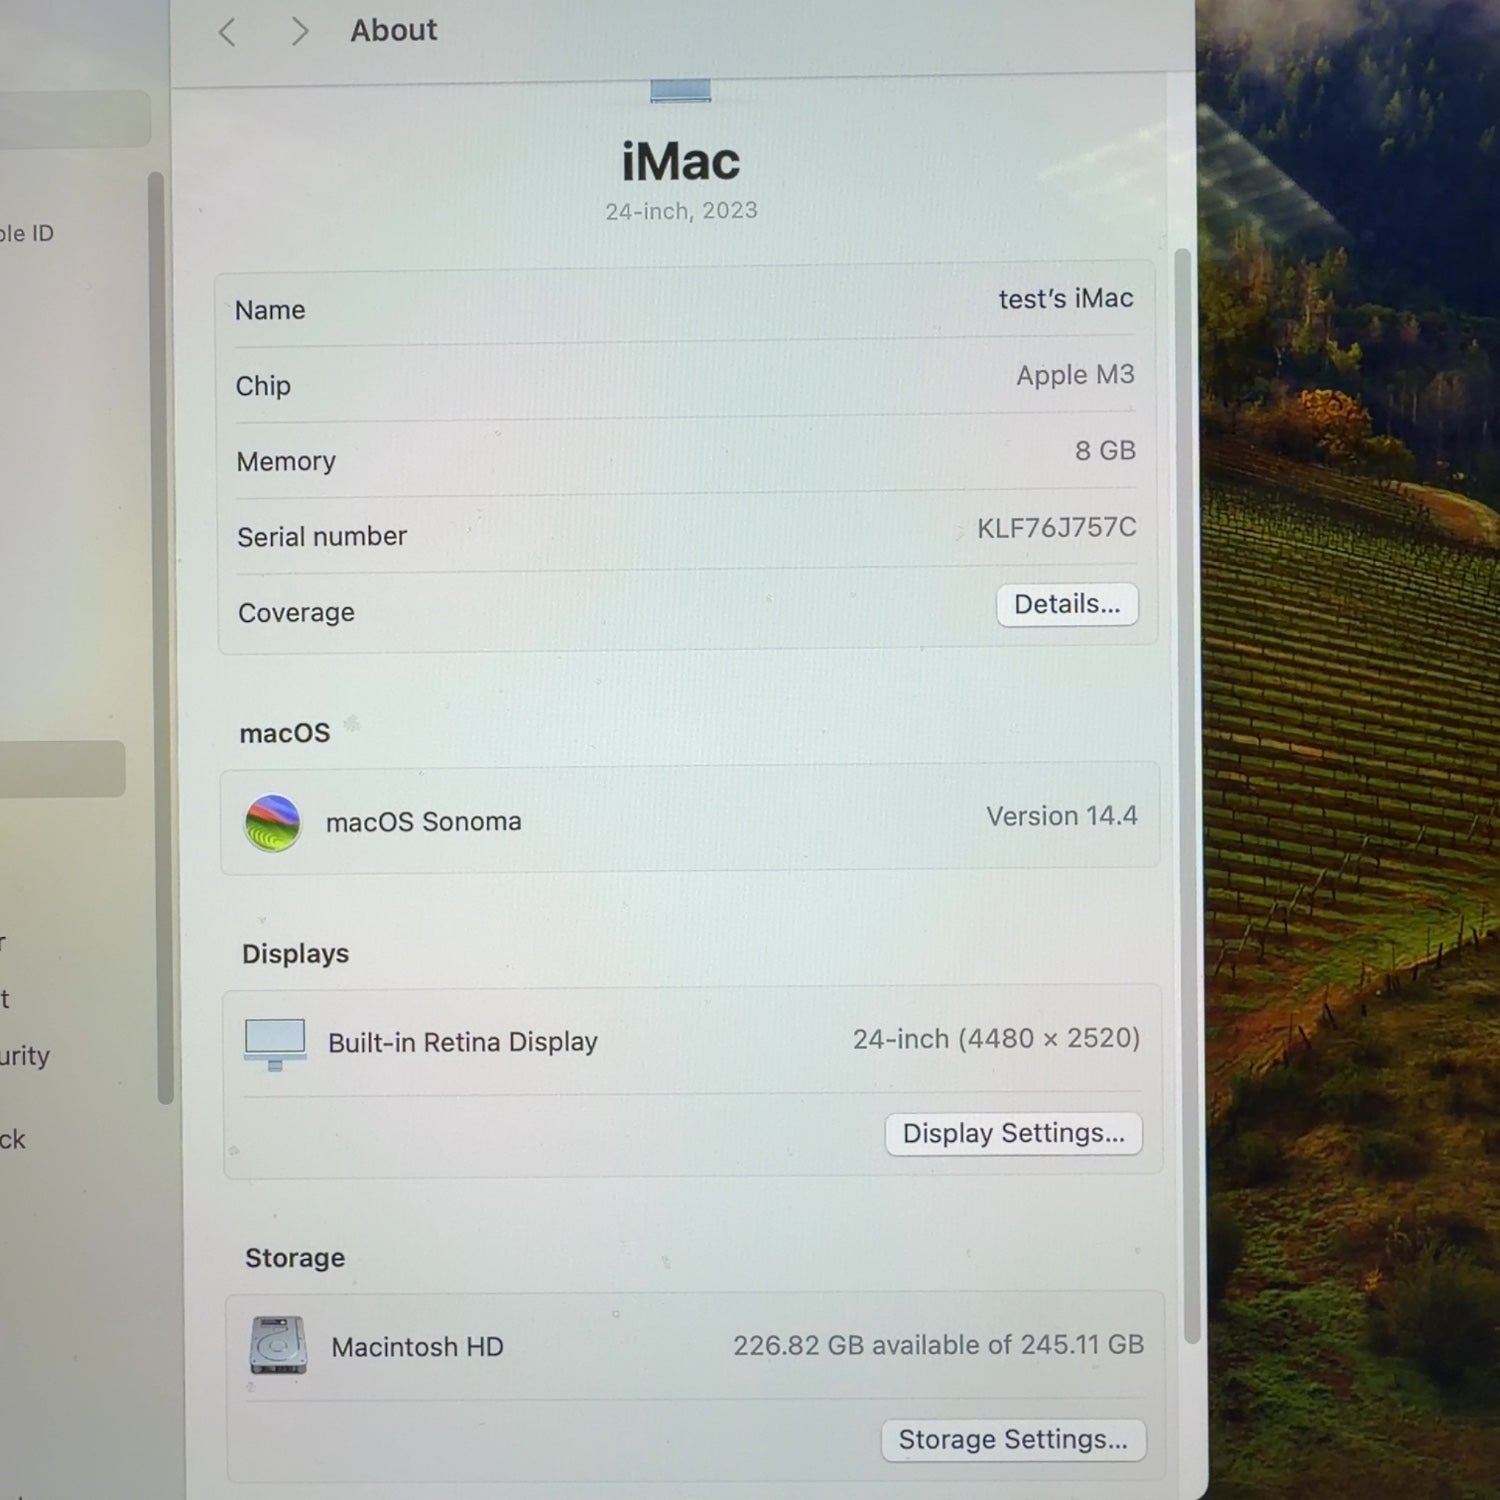The height and width of the screenshot is (1500, 1500).
Task: Open the Apple ID sidebar item
Action: 28,234
